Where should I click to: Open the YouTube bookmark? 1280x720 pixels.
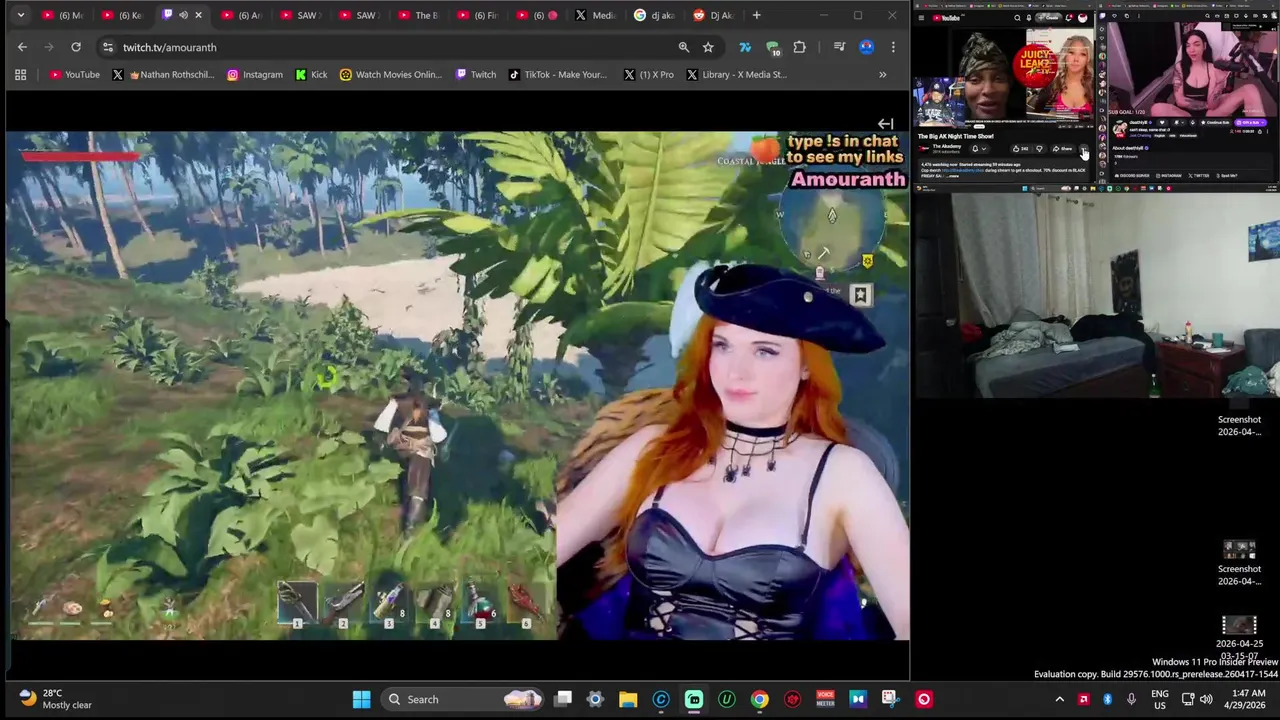[74, 74]
